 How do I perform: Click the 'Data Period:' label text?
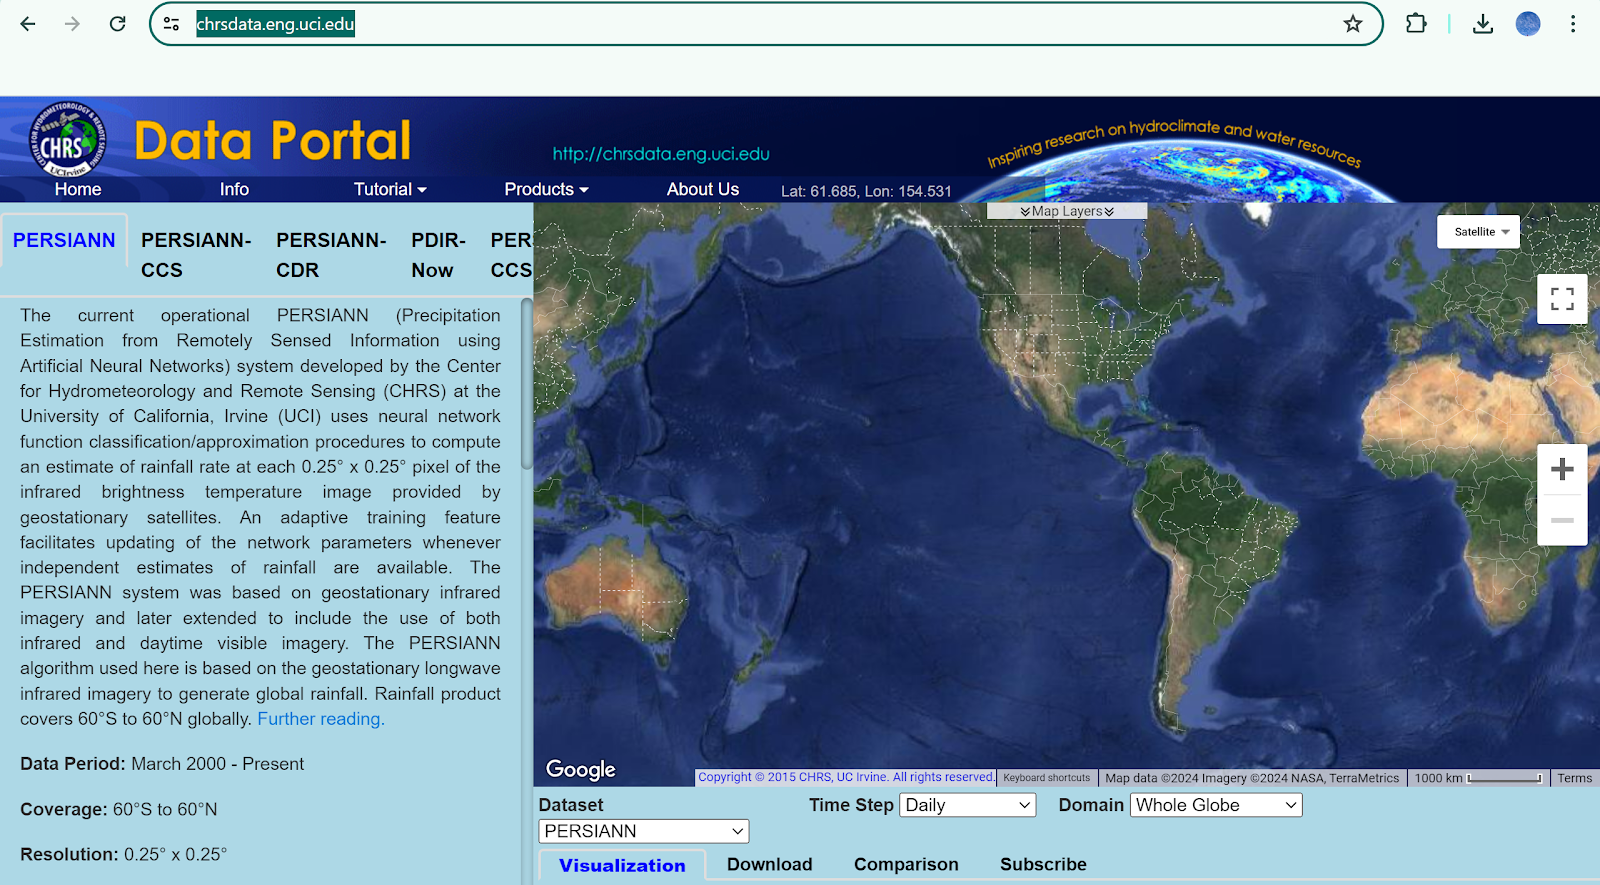click(x=73, y=764)
